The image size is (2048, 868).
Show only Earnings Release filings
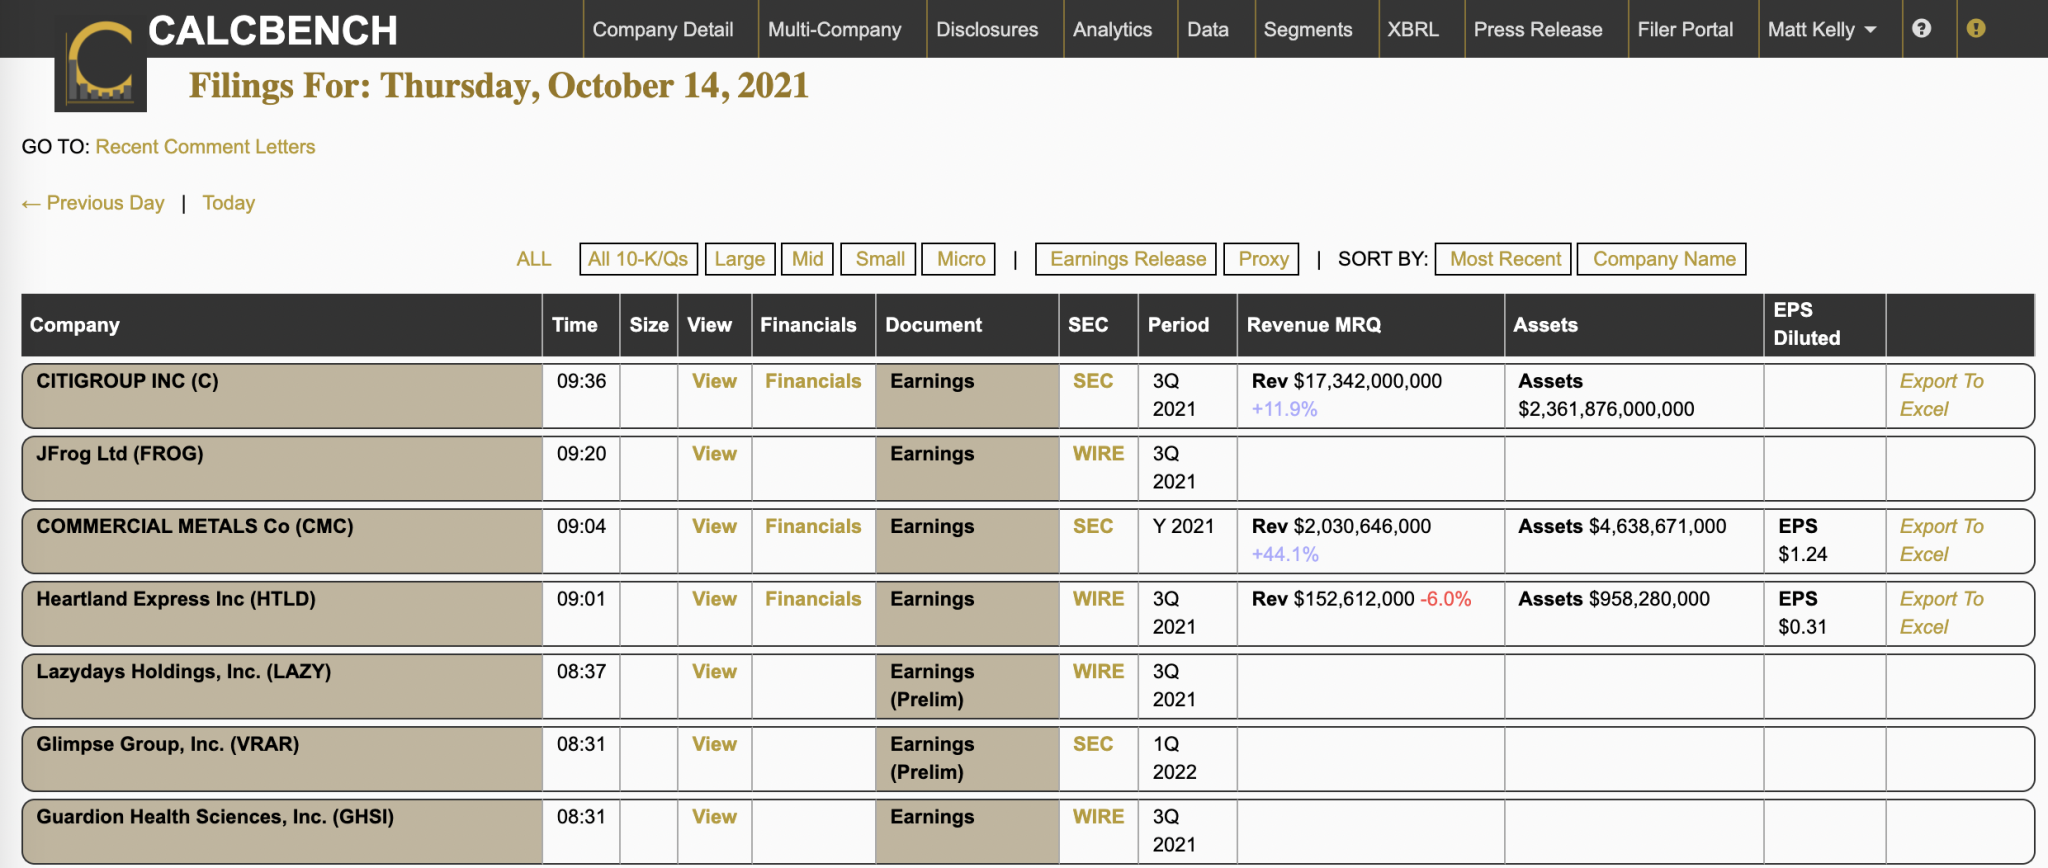[1127, 259]
